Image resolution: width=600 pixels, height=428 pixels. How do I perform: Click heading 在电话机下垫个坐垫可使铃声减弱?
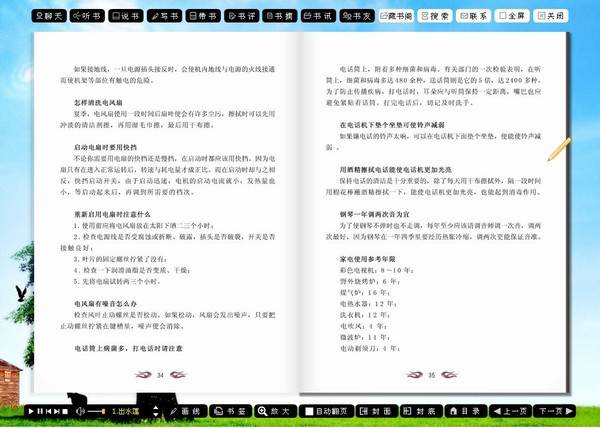tap(392, 125)
